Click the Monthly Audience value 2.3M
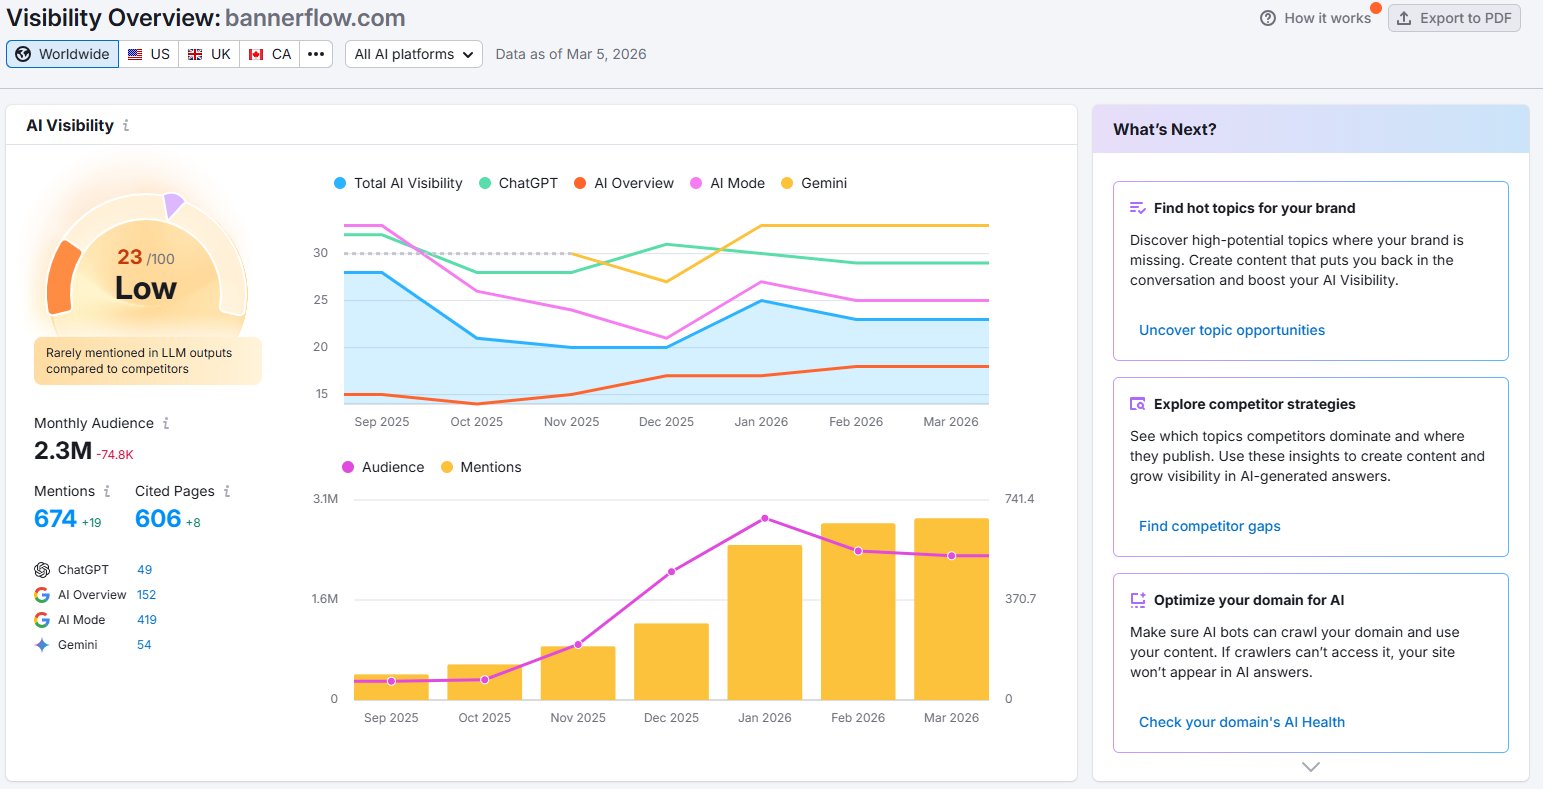 [63, 450]
